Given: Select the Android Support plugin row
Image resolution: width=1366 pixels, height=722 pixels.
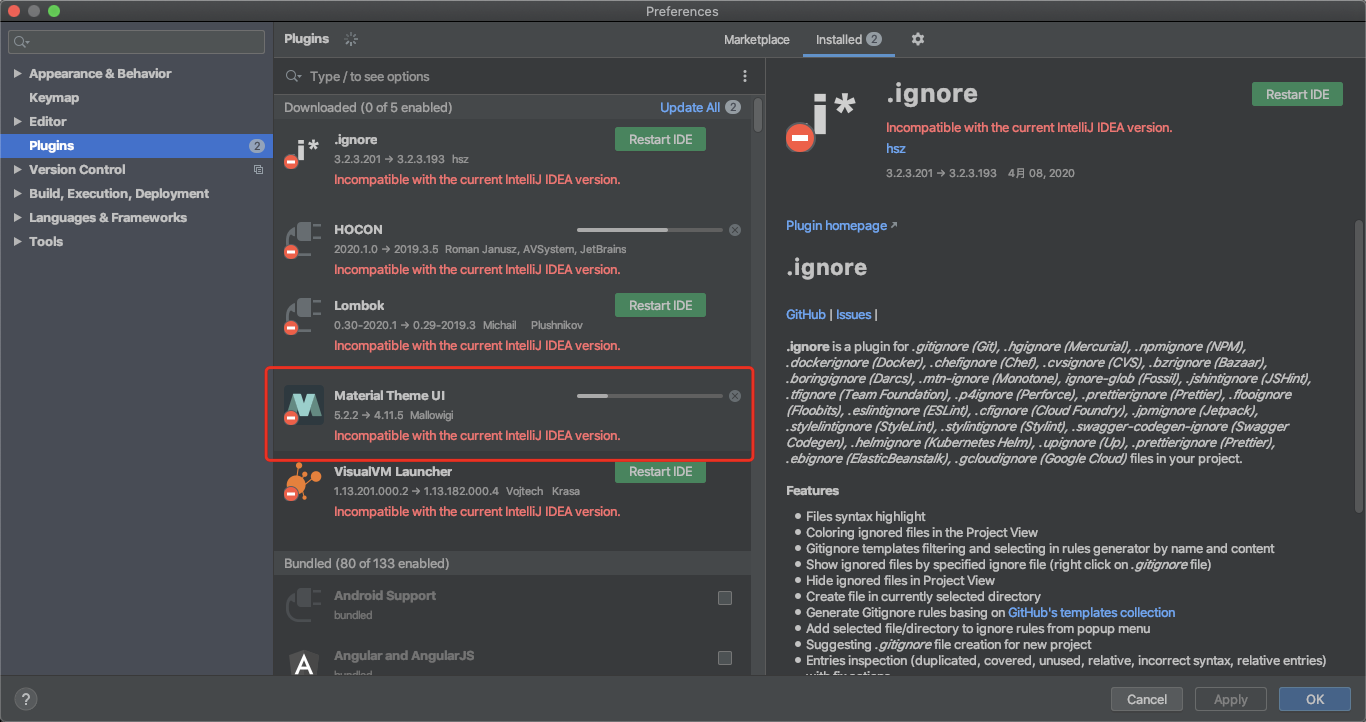Looking at the screenshot, I should coord(512,605).
